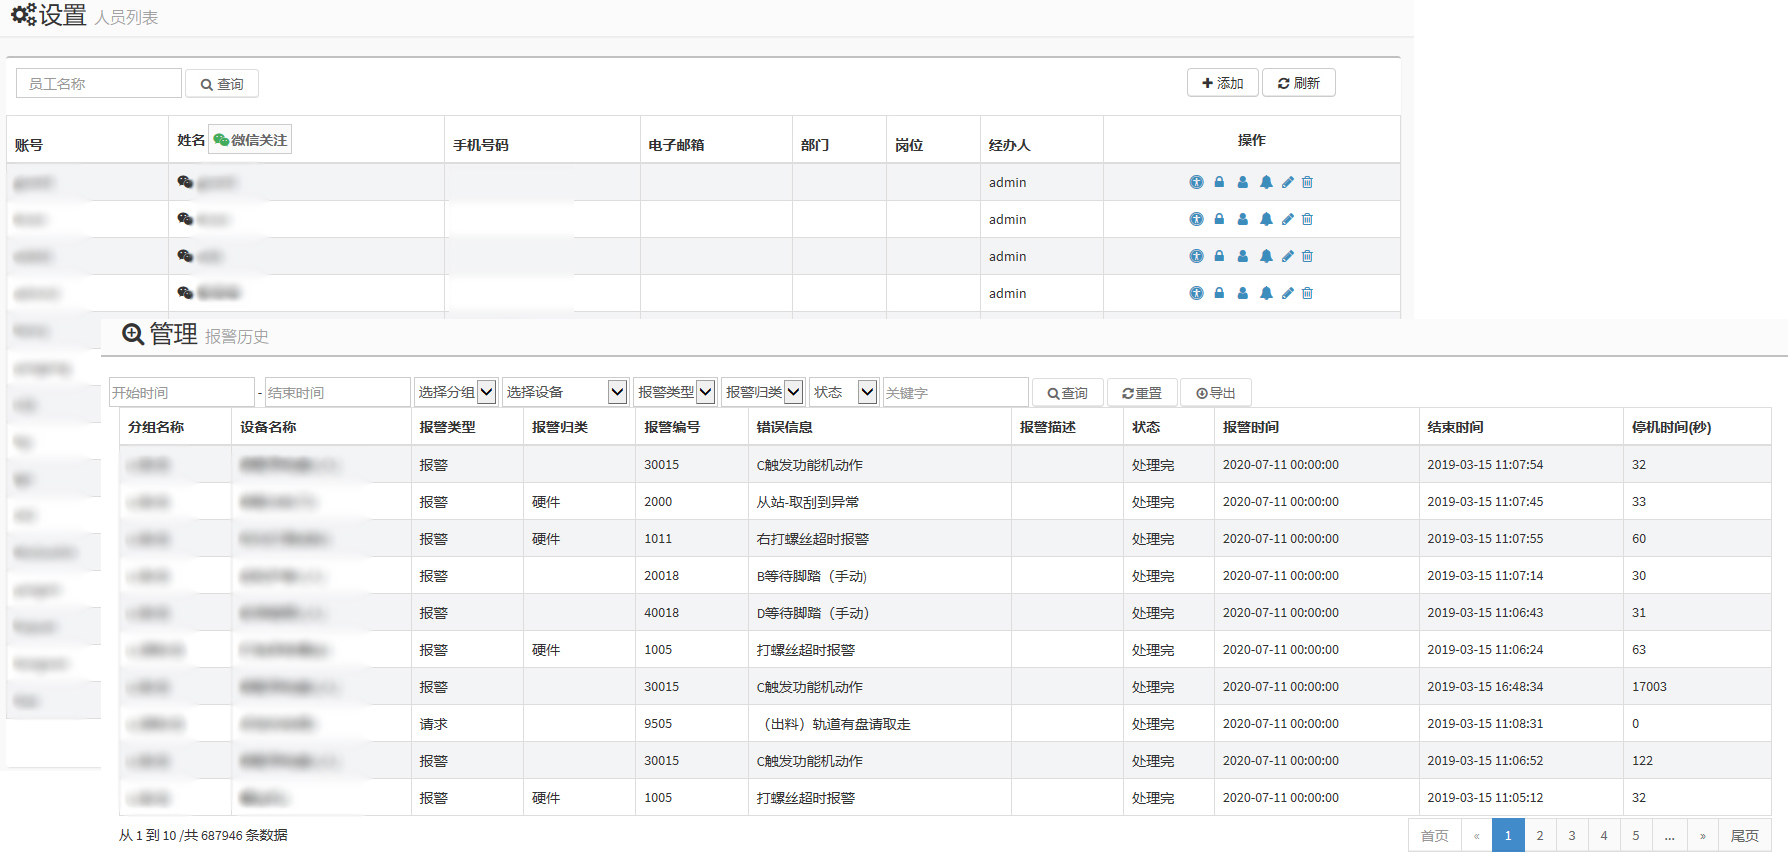Go to page 3 of alarm history
1788x855 pixels.
coord(1572,836)
